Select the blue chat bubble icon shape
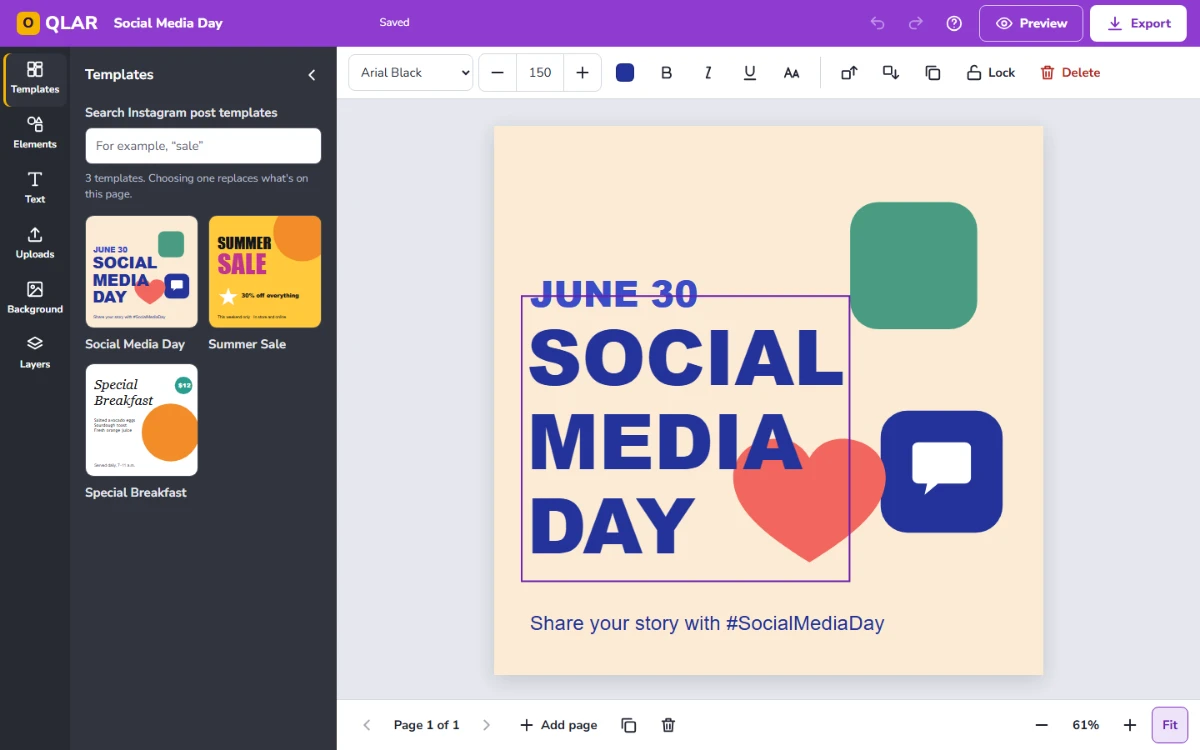Image resolution: width=1200 pixels, height=750 pixels. pos(941,471)
